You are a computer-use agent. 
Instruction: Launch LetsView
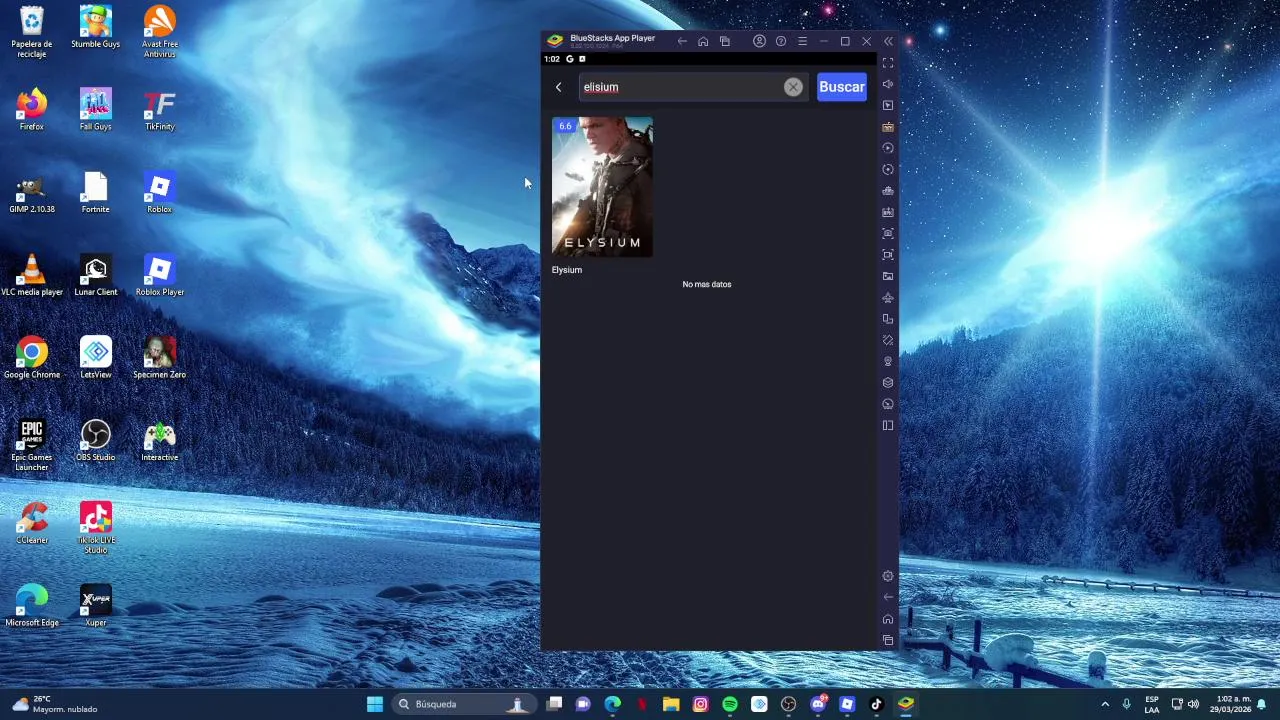tap(96, 358)
